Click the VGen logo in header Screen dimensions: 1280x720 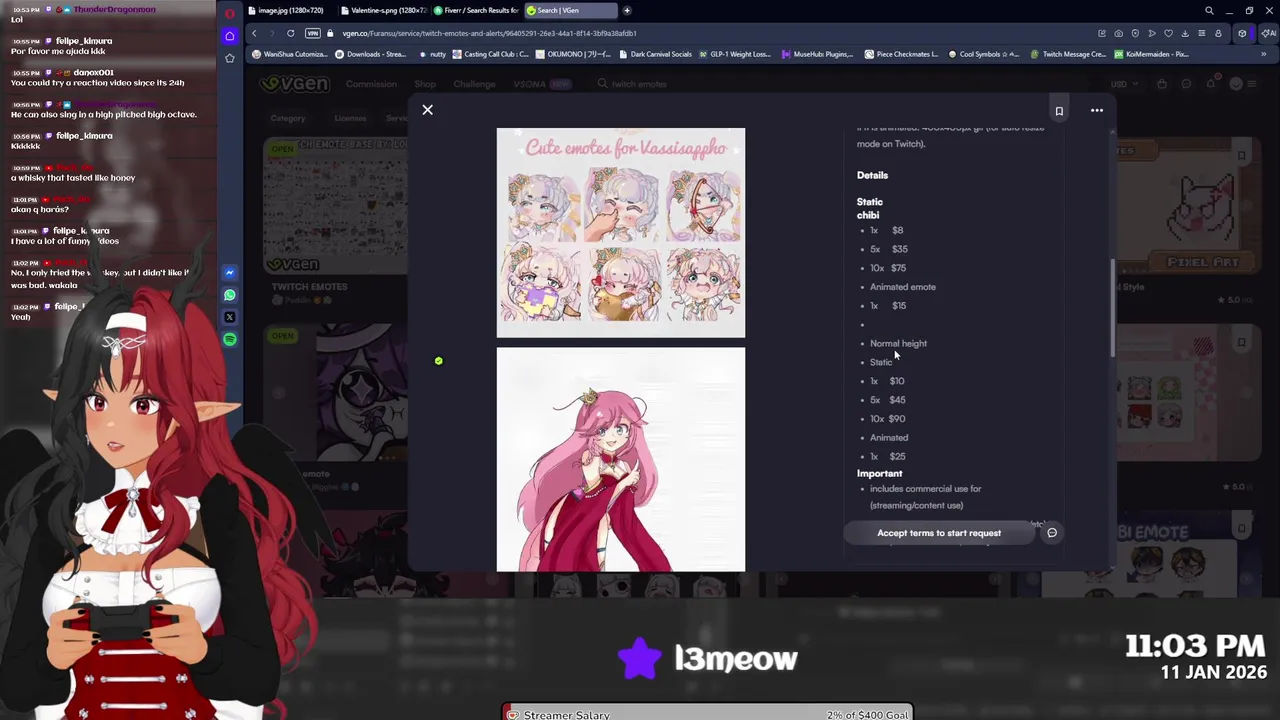click(294, 84)
